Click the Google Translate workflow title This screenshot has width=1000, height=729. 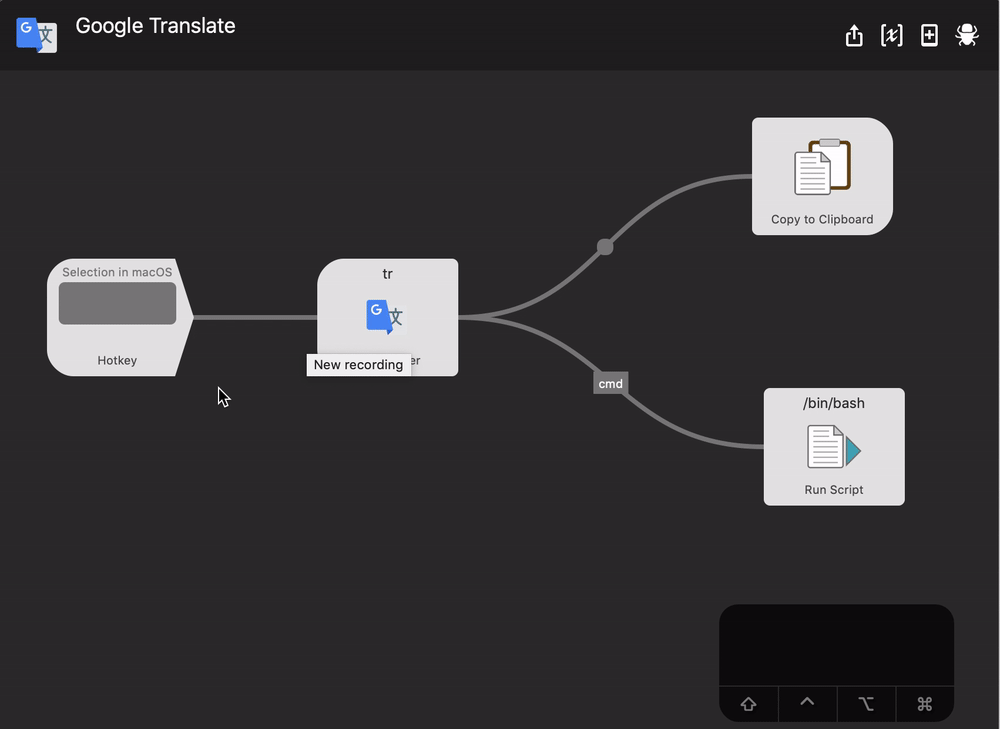(156, 26)
